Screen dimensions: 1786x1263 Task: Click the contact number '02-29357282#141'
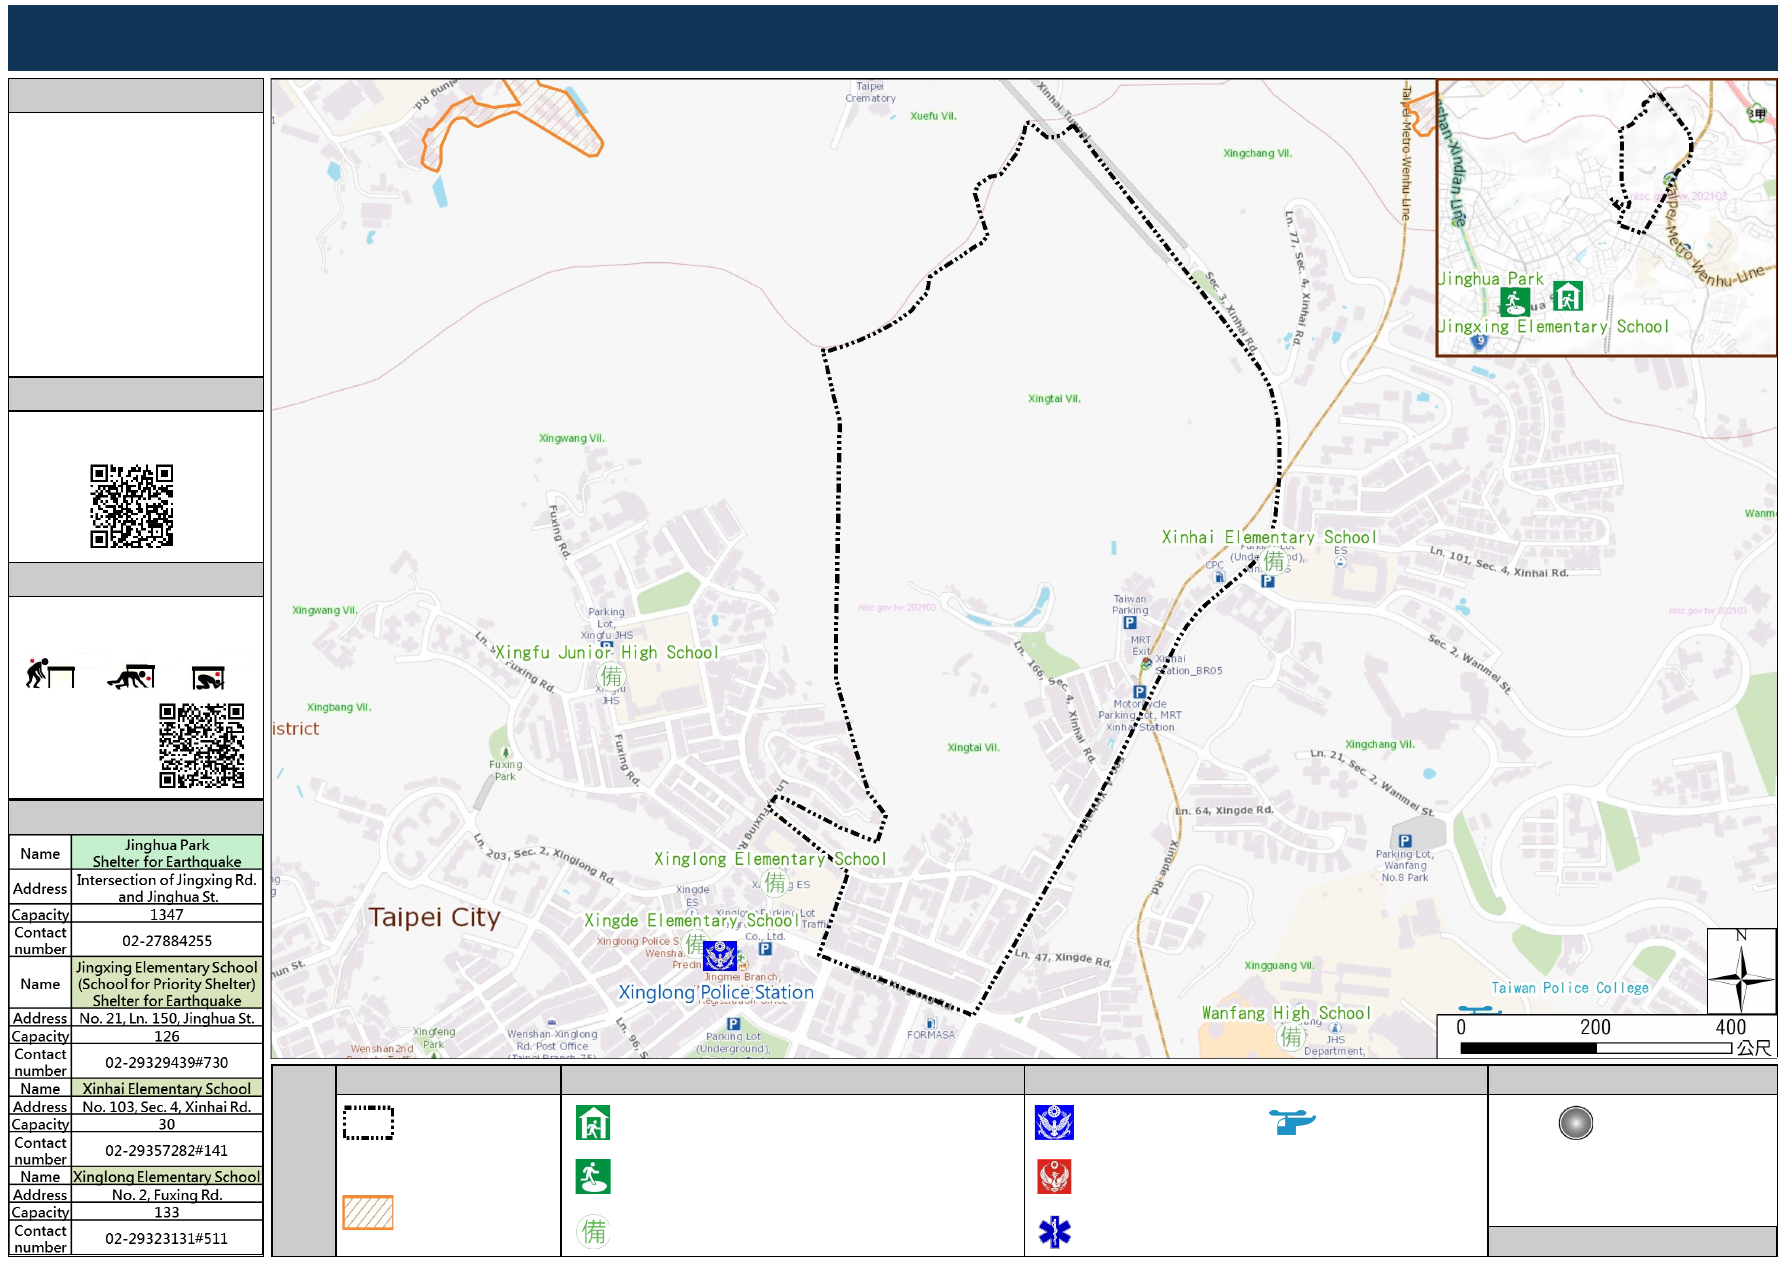click(167, 1151)
